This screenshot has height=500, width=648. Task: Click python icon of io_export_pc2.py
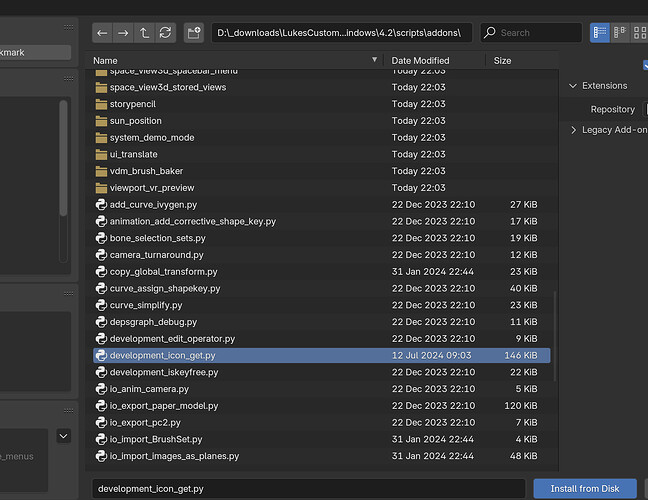point(101,422)
